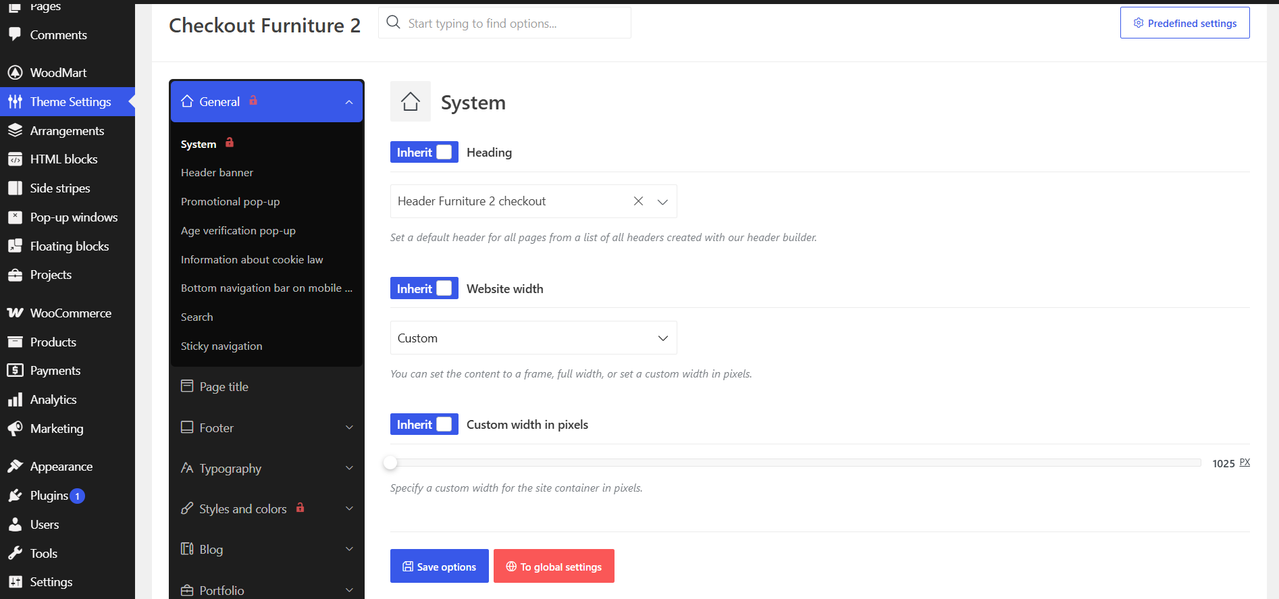Open the Header banner settings
The height and width of the screenshot is (599, 1279).
(217, 173)
